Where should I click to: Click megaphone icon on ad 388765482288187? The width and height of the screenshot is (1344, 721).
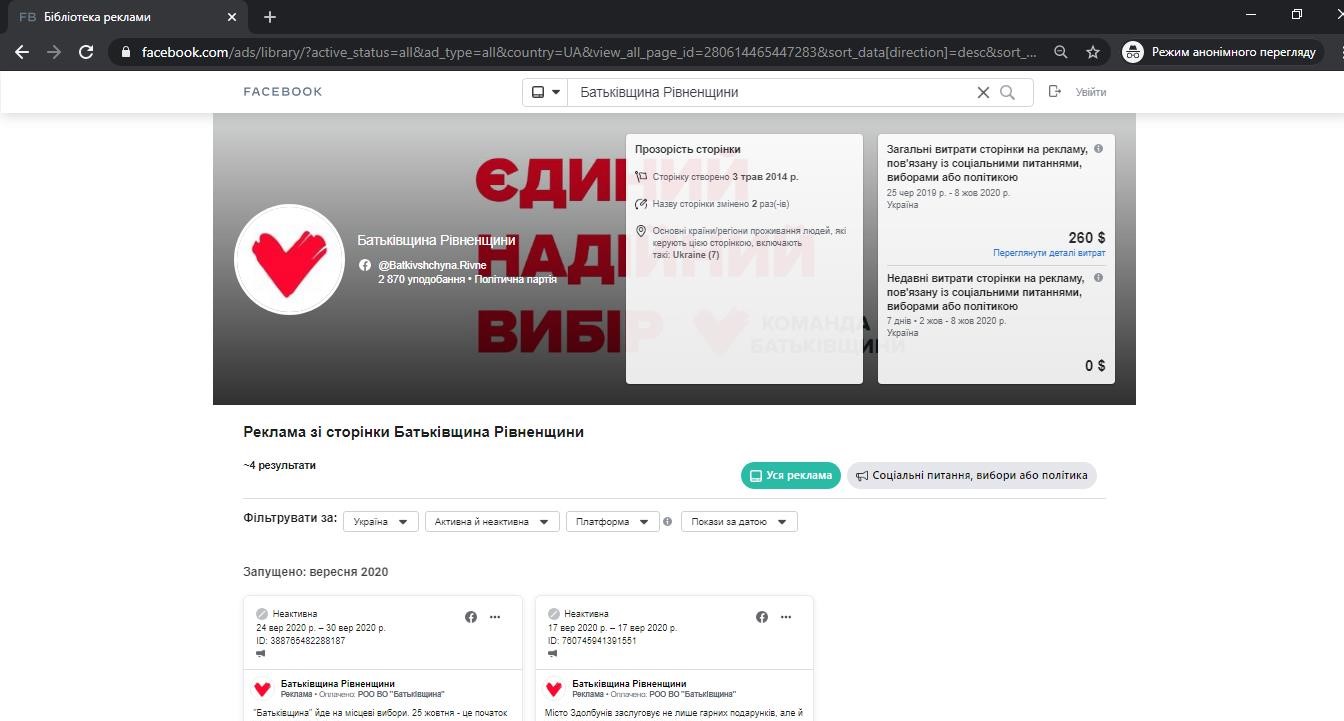click(261, 654)
